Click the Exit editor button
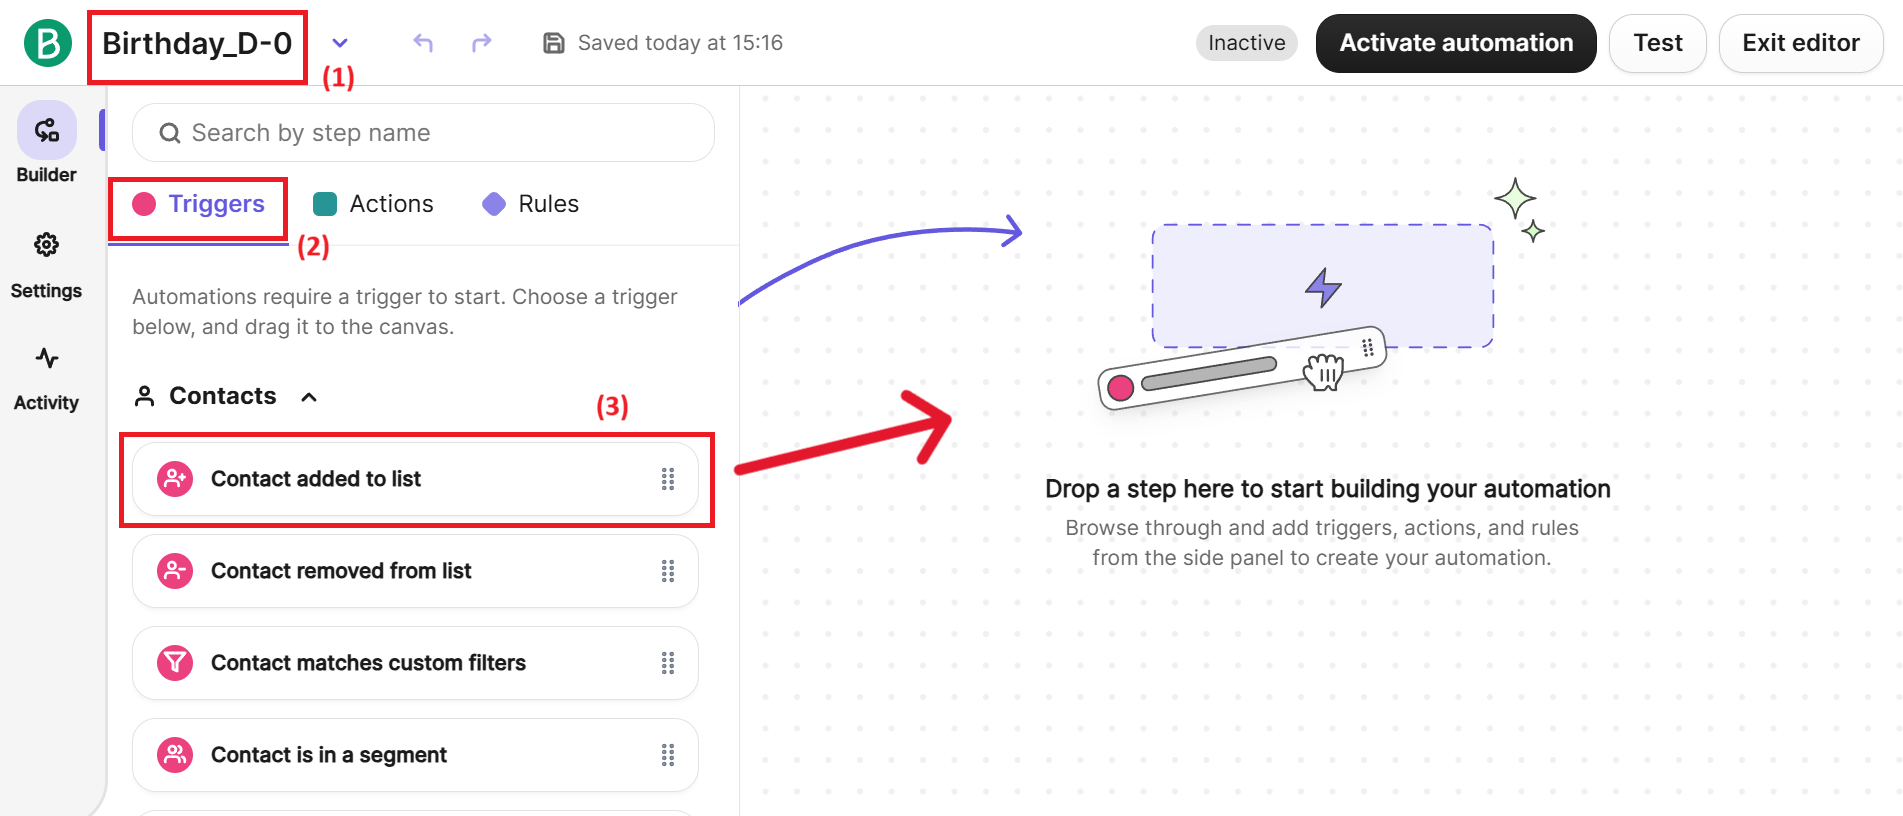Image resolution: width=1903 pixels, height=816 pixels. tap(1800, 43)
